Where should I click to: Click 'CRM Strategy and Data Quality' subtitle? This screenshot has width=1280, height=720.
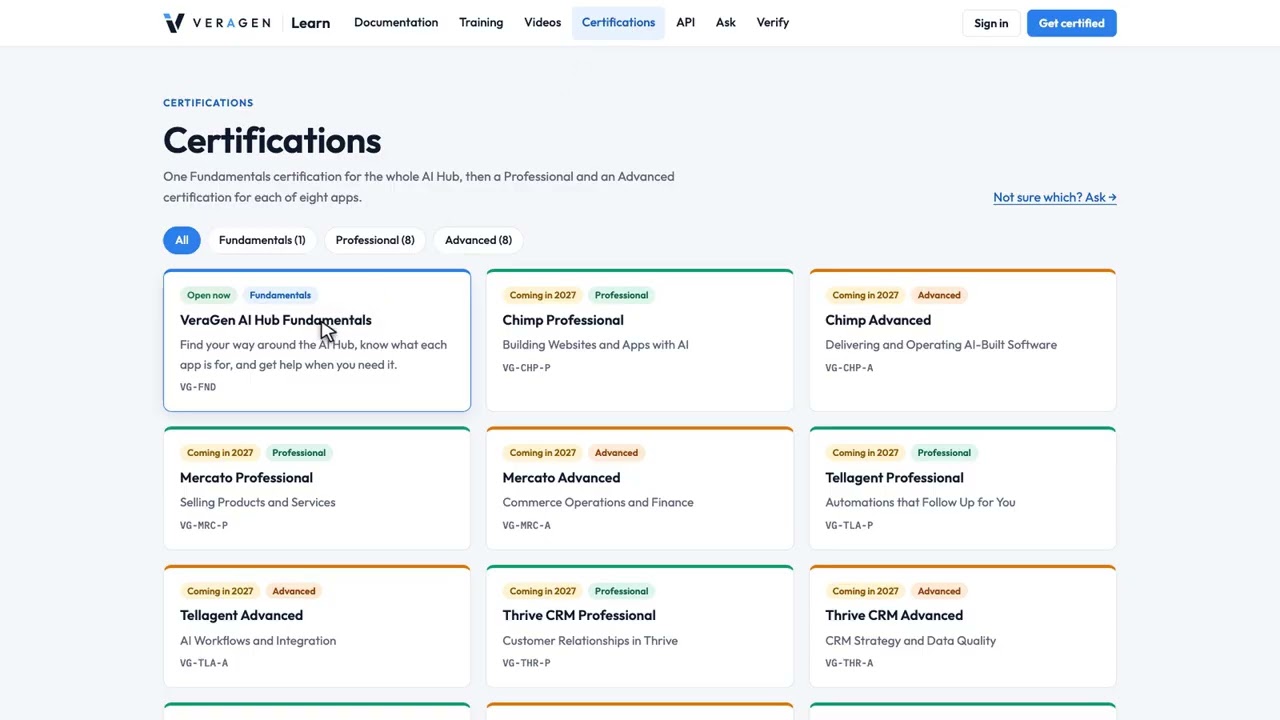click(x=910, y=640)
